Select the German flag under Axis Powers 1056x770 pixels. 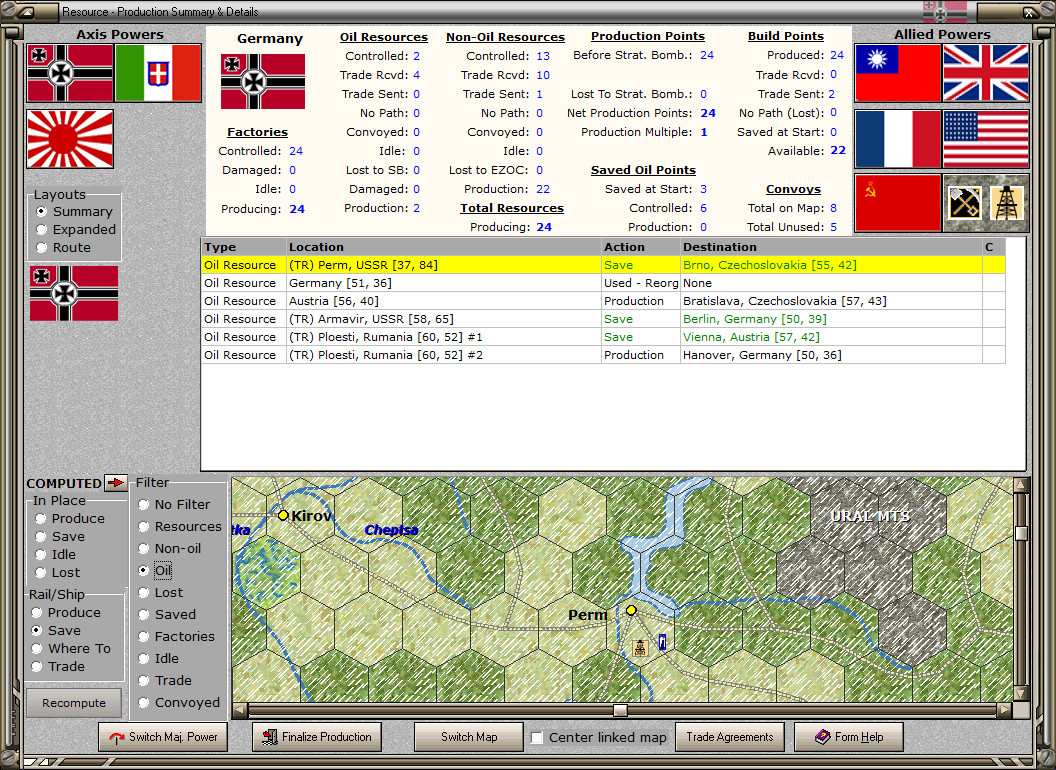pyautogui.click(x=68, y=74)
